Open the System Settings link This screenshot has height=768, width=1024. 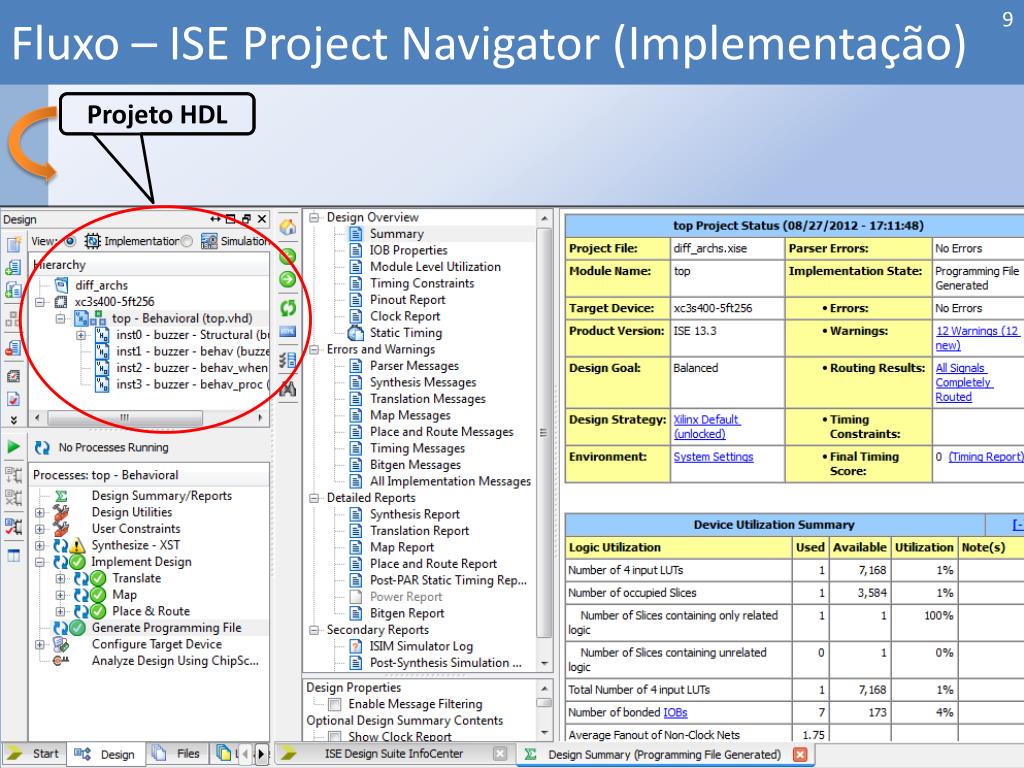713,457
